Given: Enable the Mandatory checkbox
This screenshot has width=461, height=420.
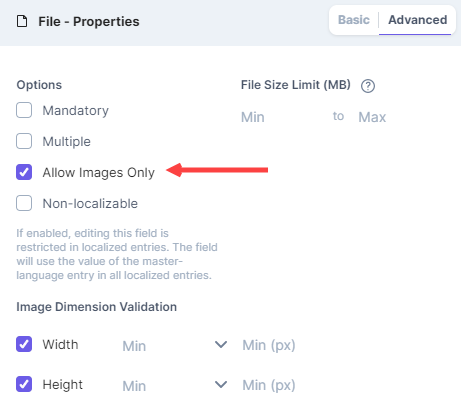Looking at the screenshot, I should [x=24, y=110].
